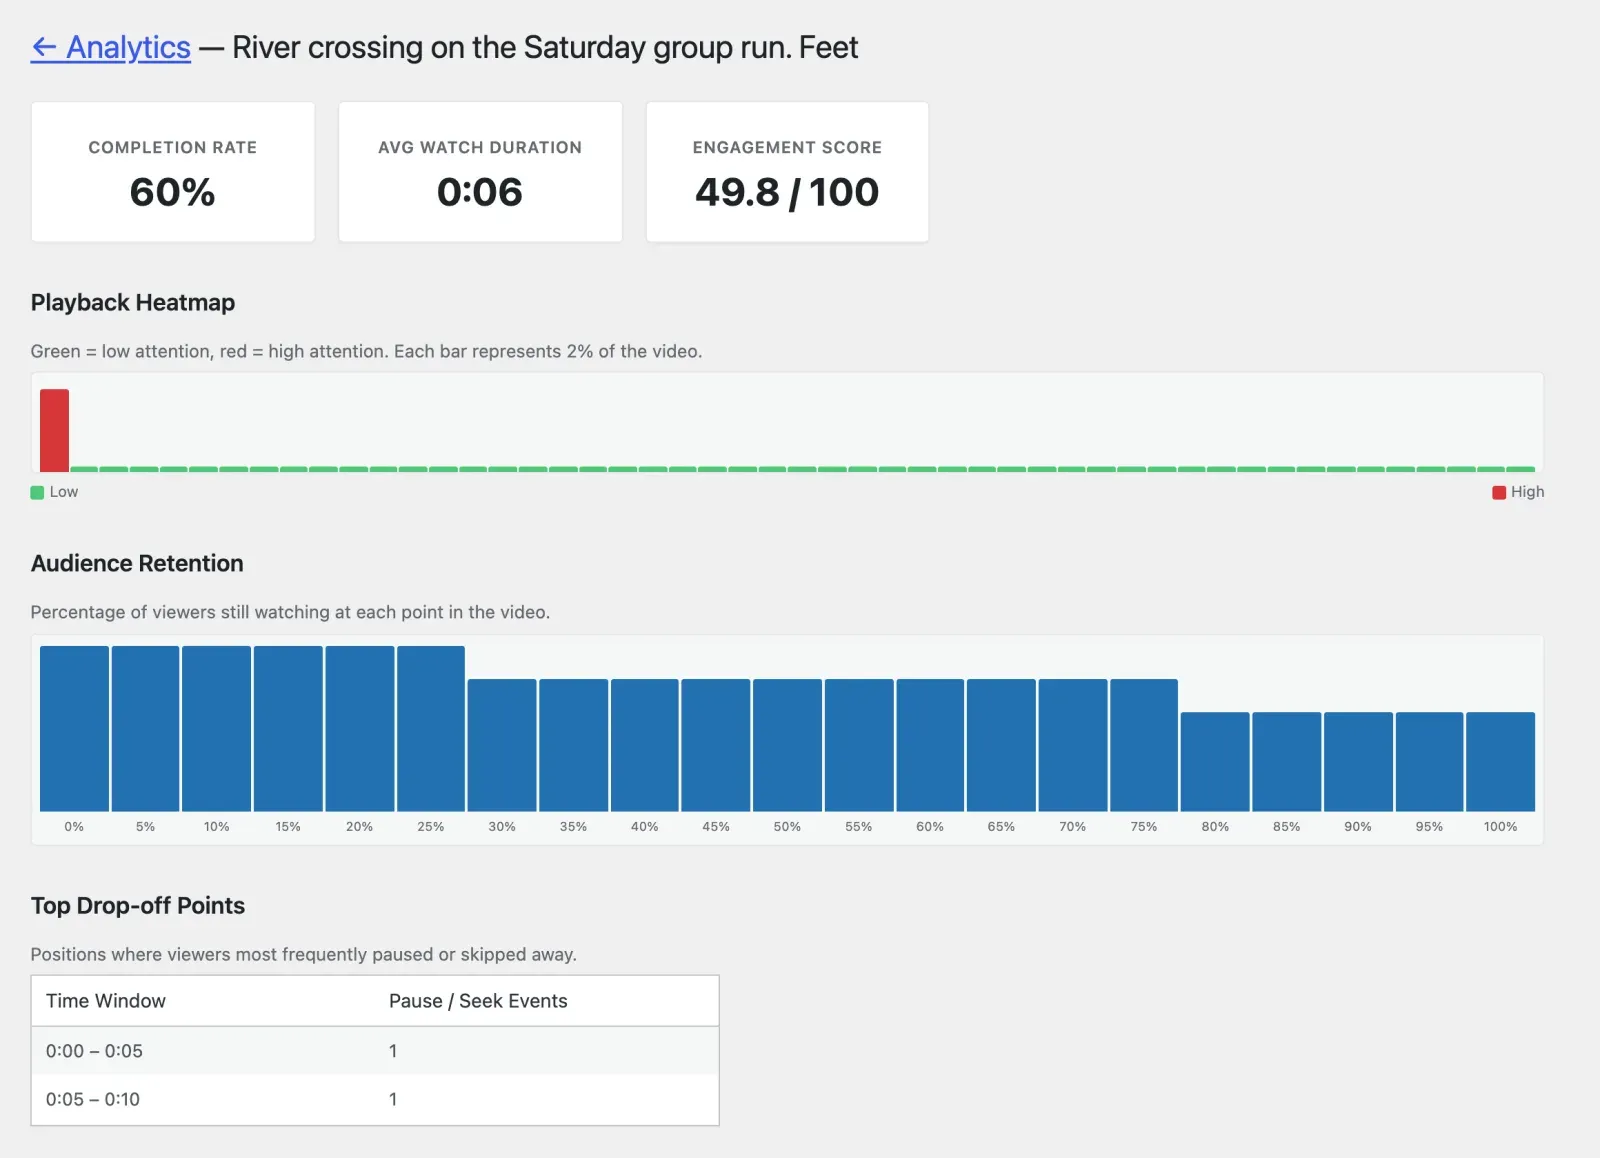The height and width of the screenshot is (1158, 1600).
Task: Click the Pause / Seek Events column header
Action: click(x=478, y=1001)
